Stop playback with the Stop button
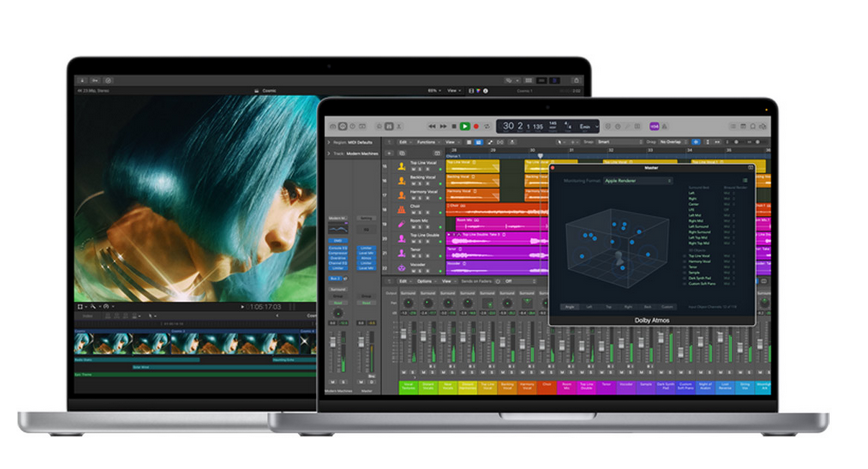 point(454,127)
